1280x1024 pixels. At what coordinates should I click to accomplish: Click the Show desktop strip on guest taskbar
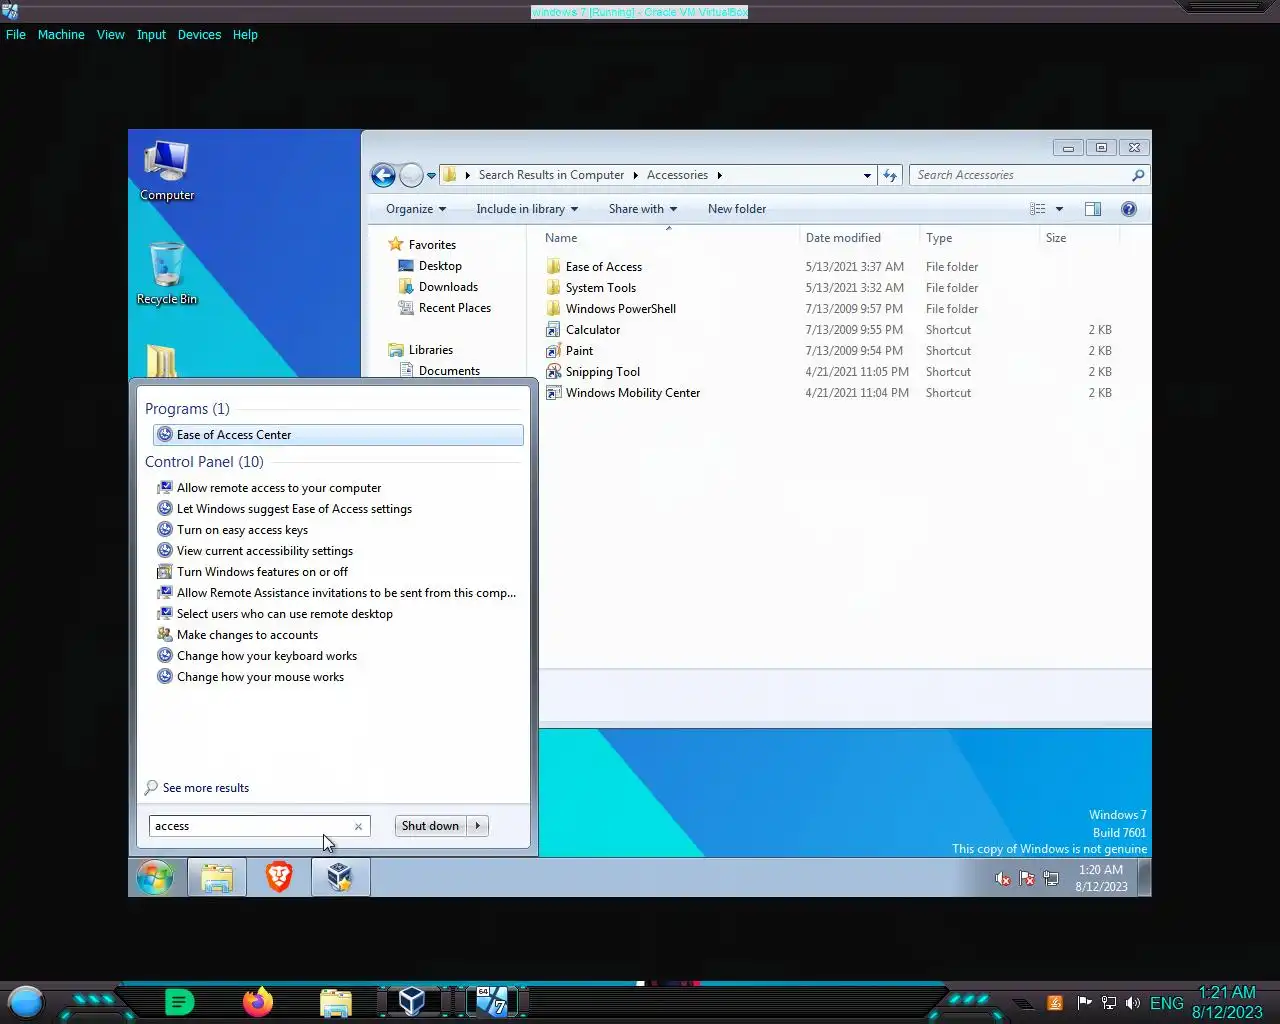coord(1146,878)
